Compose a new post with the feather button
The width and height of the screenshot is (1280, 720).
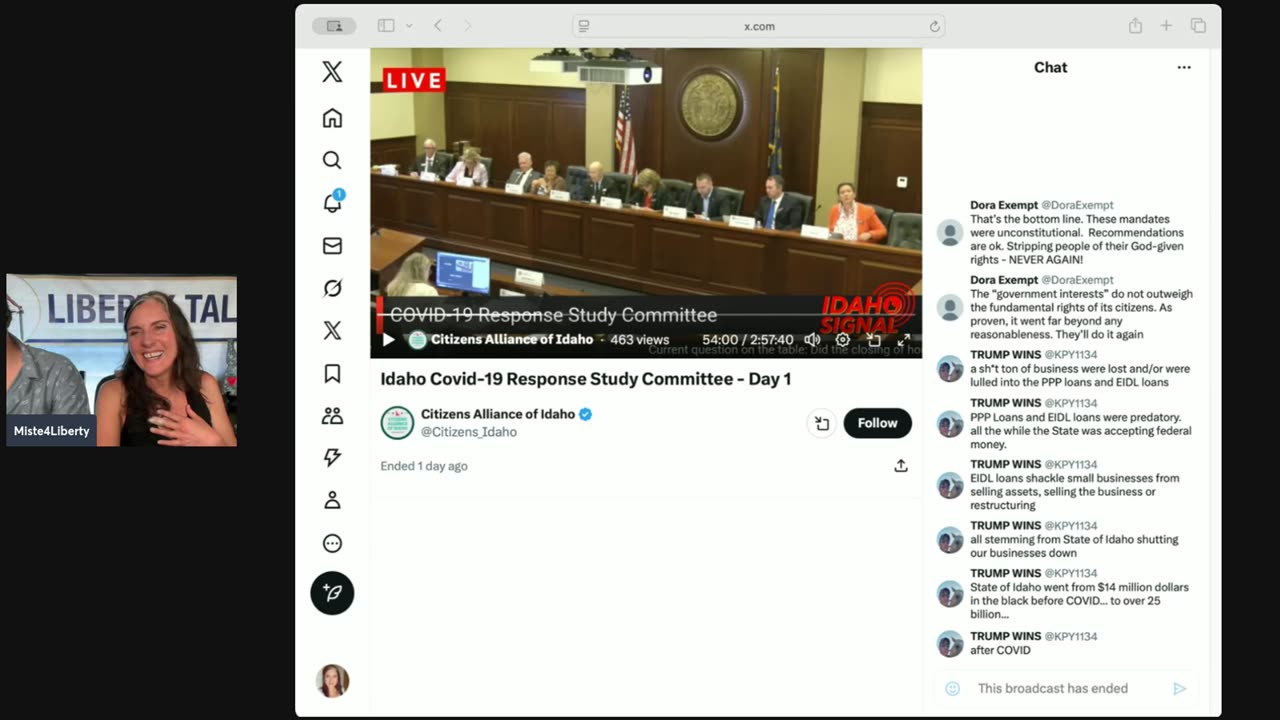332,593
